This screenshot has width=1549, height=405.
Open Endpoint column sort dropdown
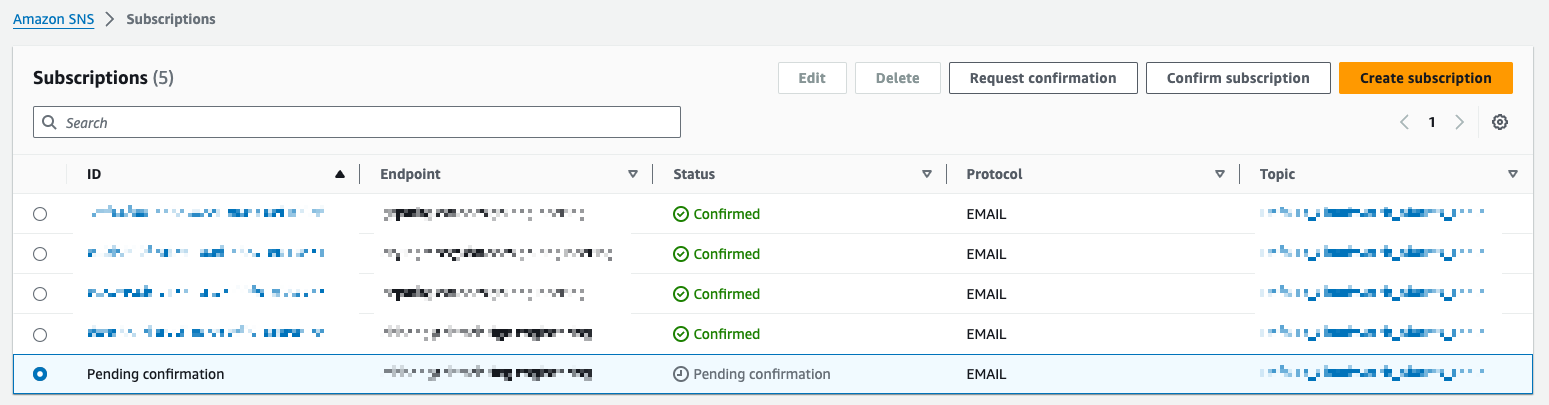tap(632, 174)
